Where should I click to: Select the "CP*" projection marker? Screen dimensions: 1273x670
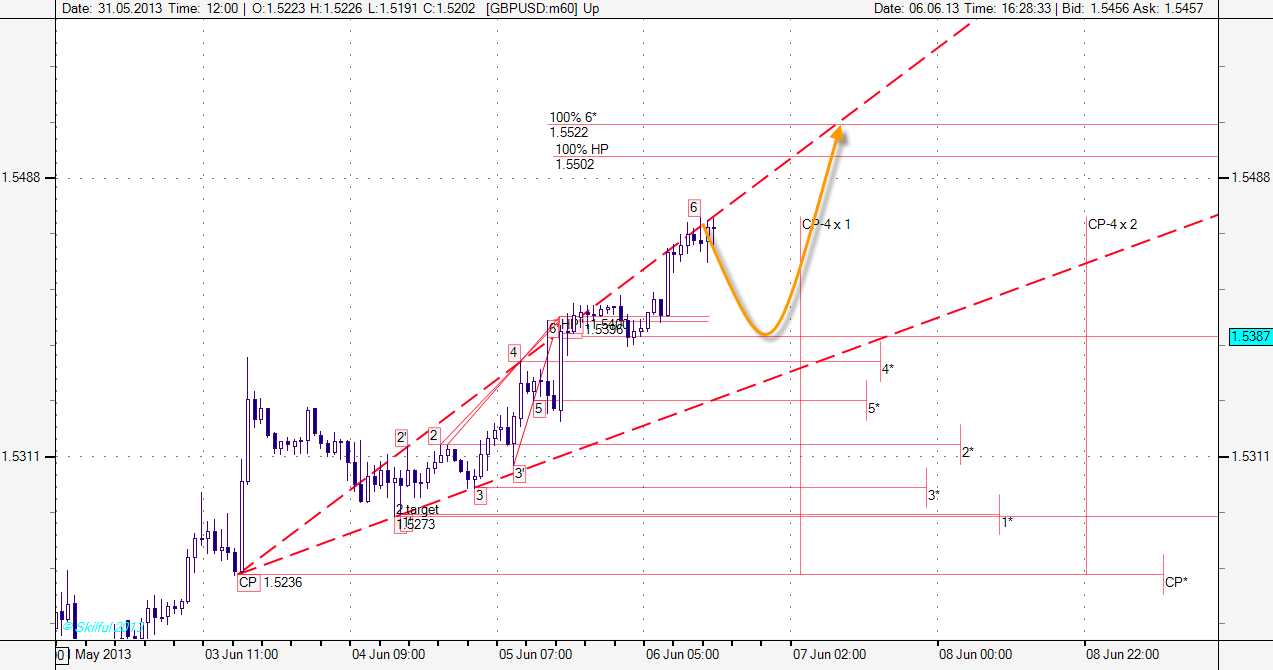pos(1176,581)
